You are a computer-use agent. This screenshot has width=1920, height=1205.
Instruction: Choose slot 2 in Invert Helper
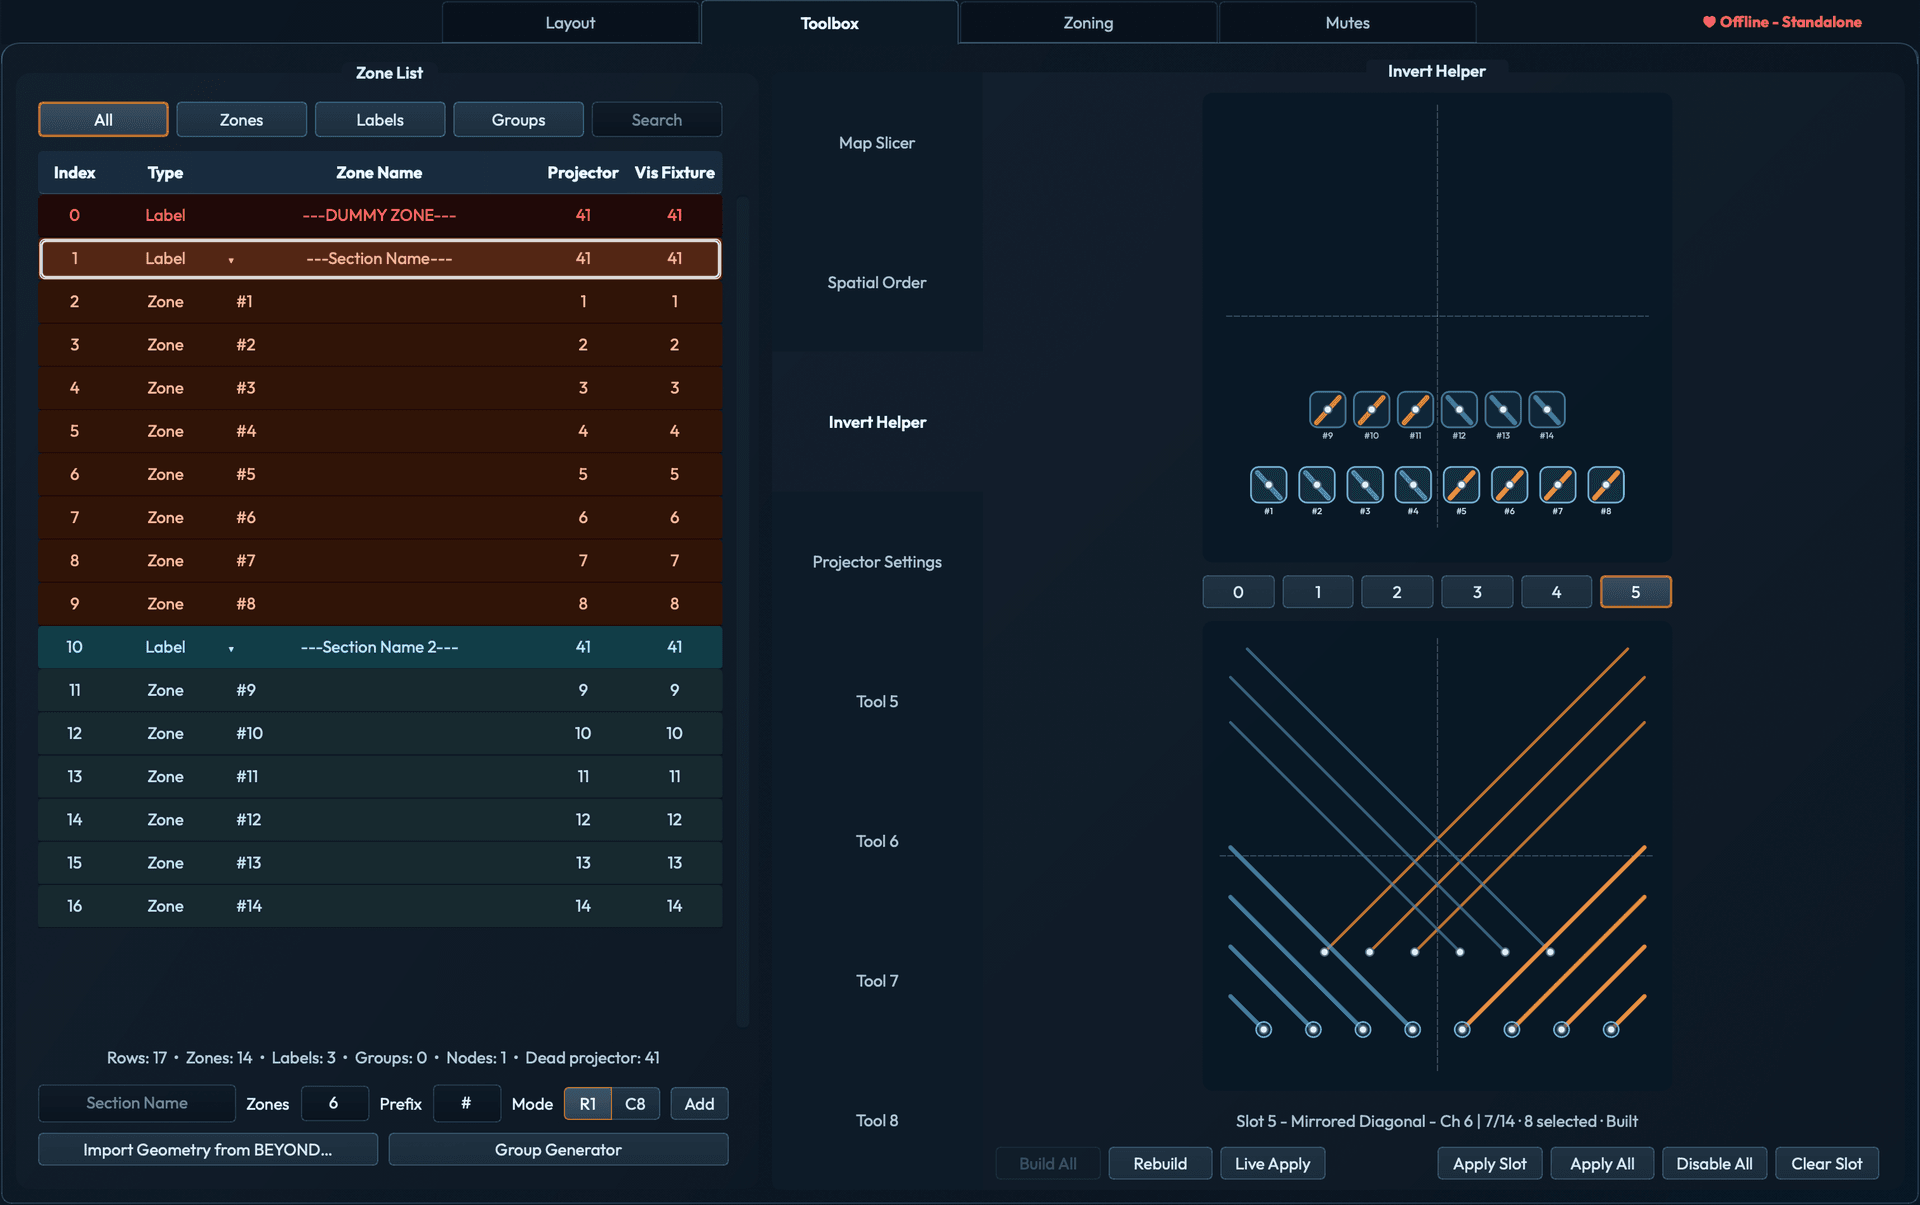click(1397, 592)
